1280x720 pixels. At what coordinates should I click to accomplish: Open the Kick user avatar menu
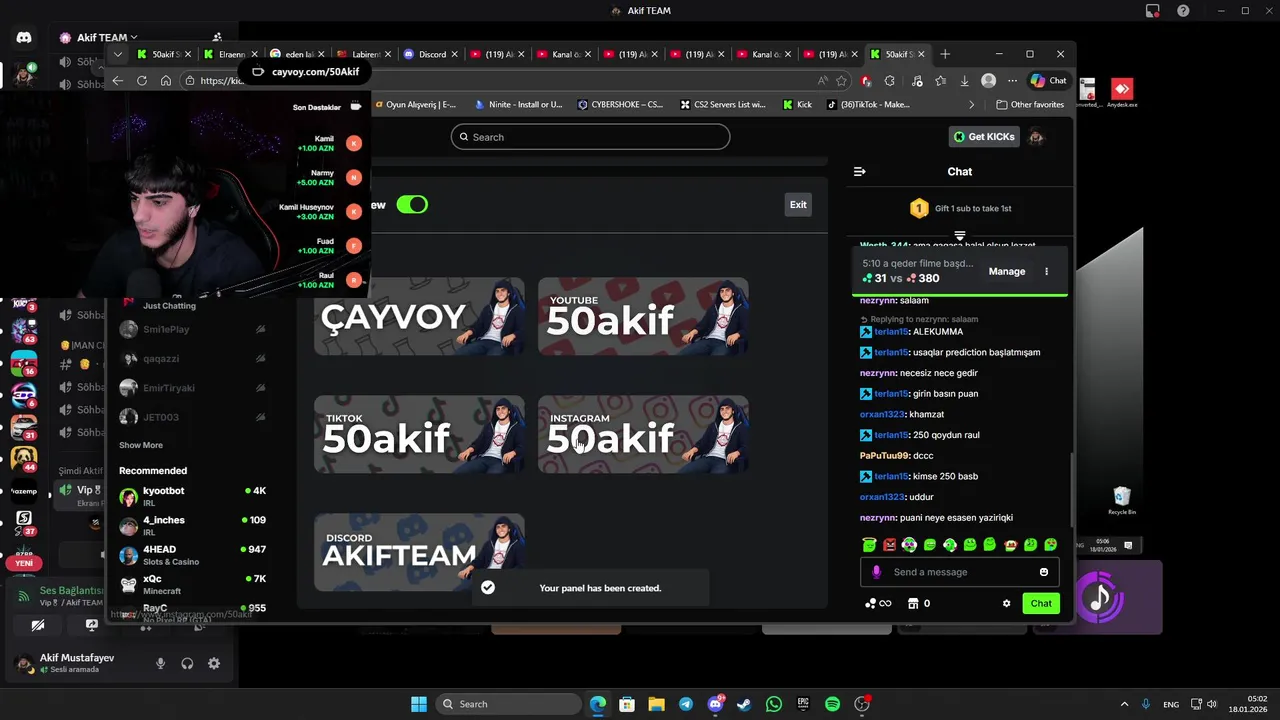point(1036,137)
